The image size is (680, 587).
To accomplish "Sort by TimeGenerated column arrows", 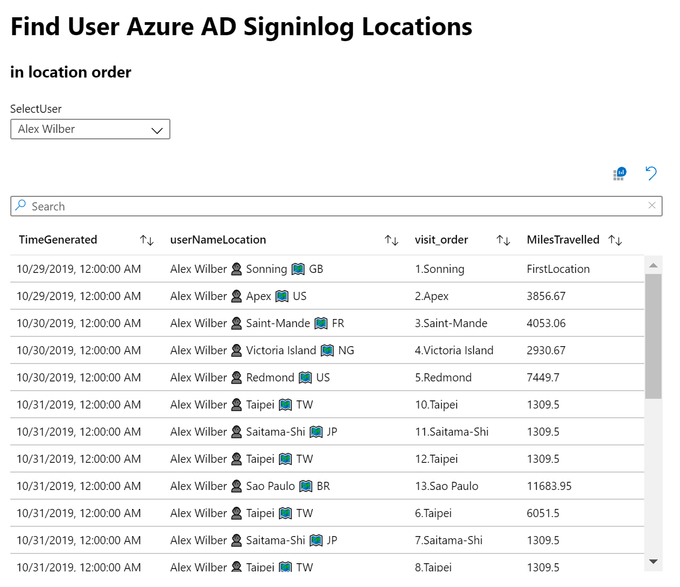I will [147, 240].
